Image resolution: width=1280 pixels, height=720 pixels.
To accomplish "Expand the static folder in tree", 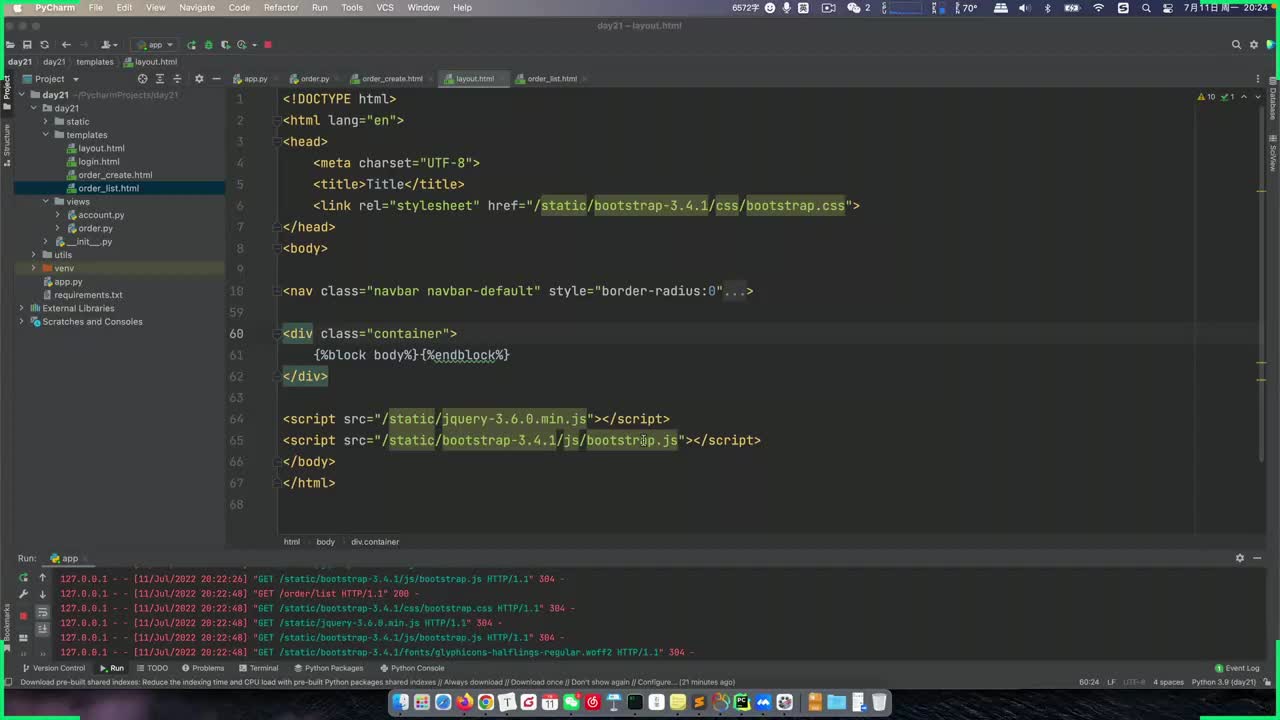I will pos(45,121).
